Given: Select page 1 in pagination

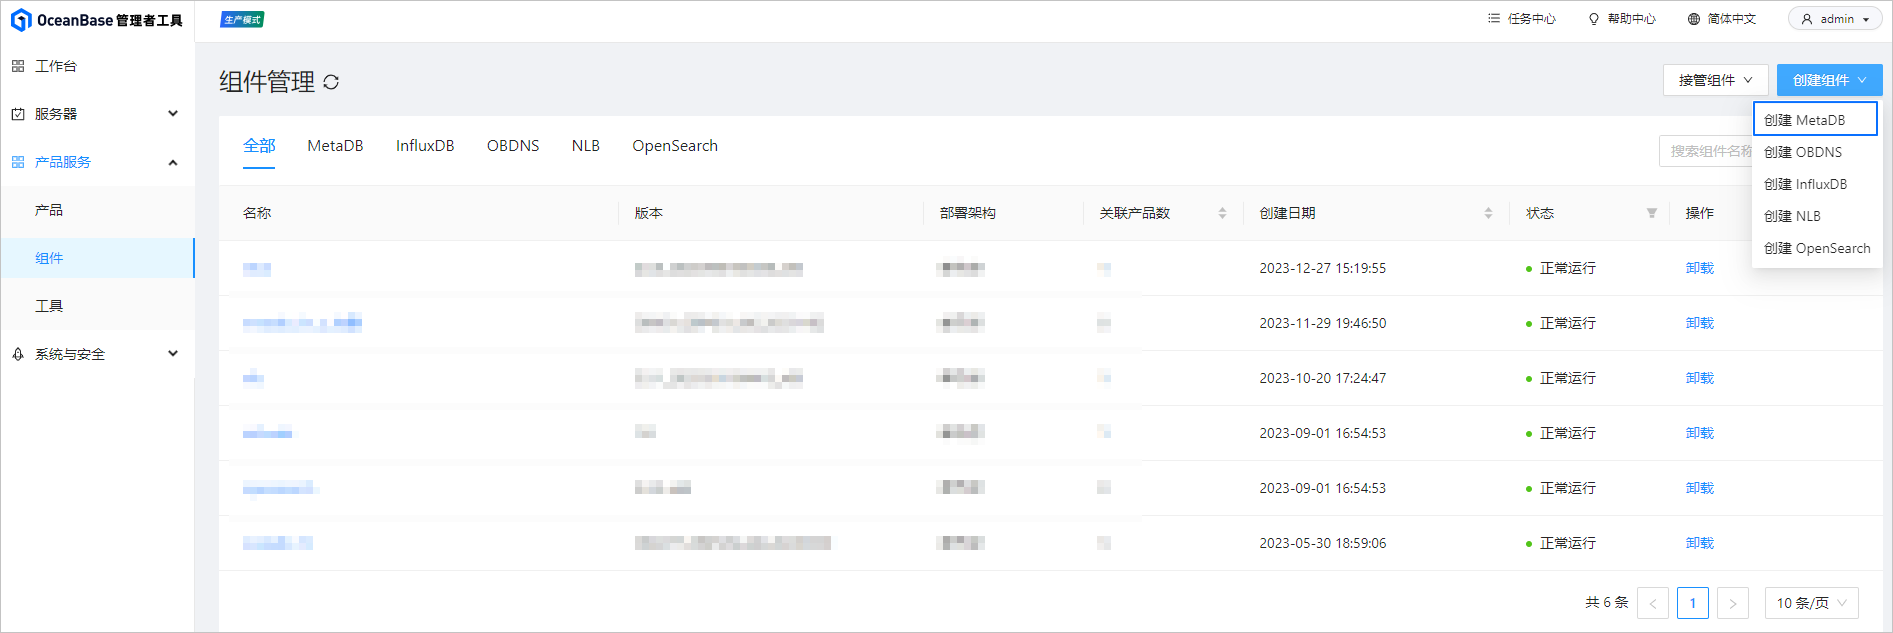Looking at the screenshot, I should click(1693, 603).
